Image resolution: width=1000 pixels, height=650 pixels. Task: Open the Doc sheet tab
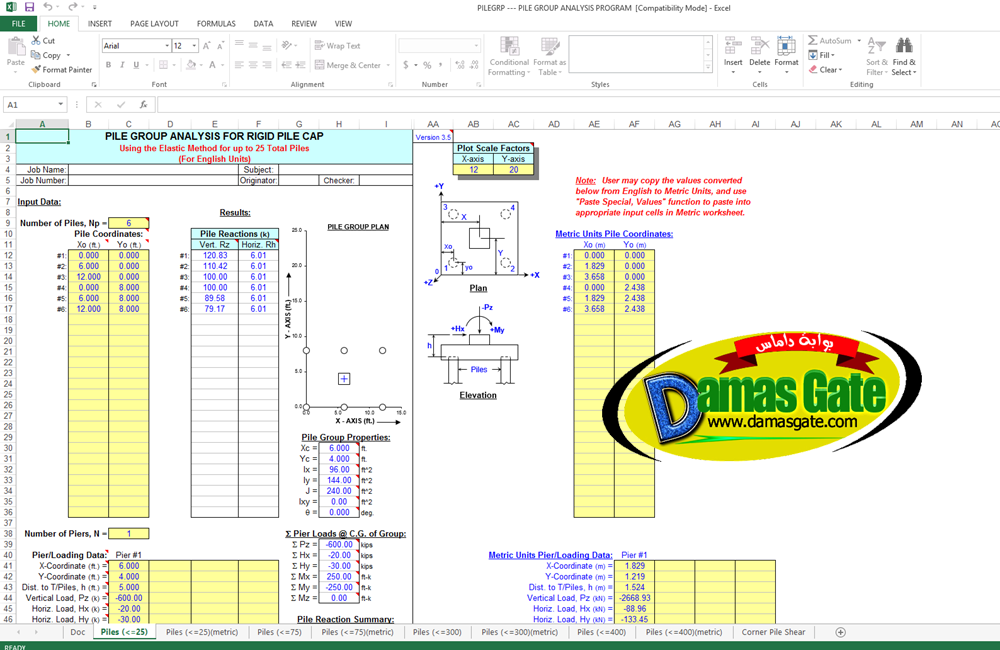(x=78, y=632)
